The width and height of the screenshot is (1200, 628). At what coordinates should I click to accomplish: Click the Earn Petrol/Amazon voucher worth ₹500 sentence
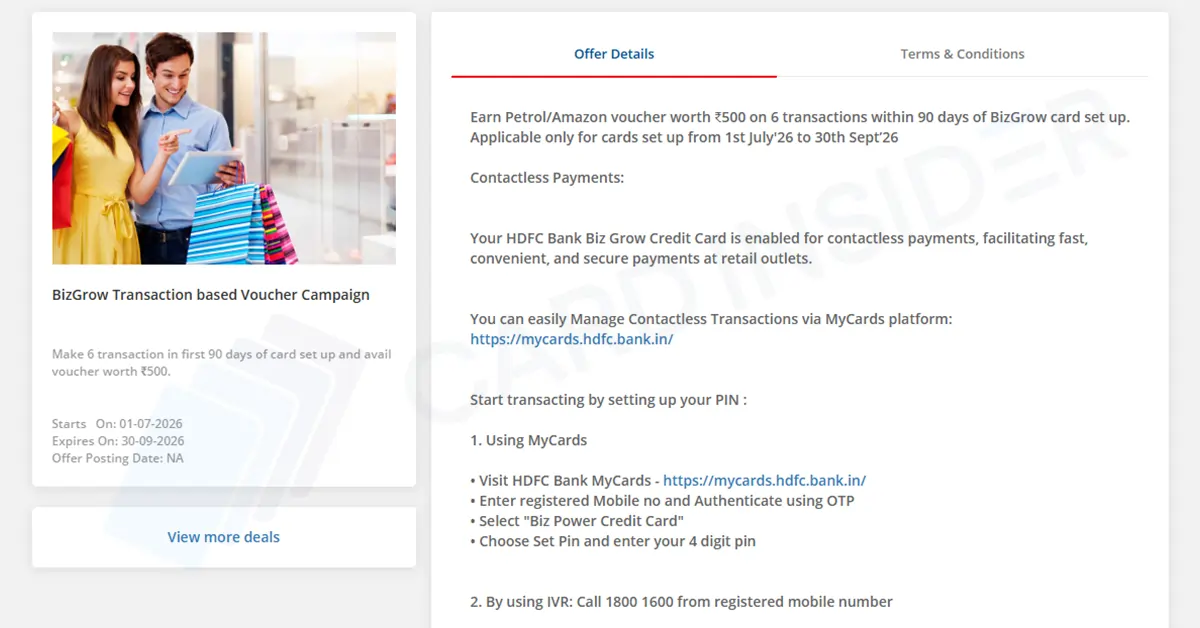click(x=800, y=117)
